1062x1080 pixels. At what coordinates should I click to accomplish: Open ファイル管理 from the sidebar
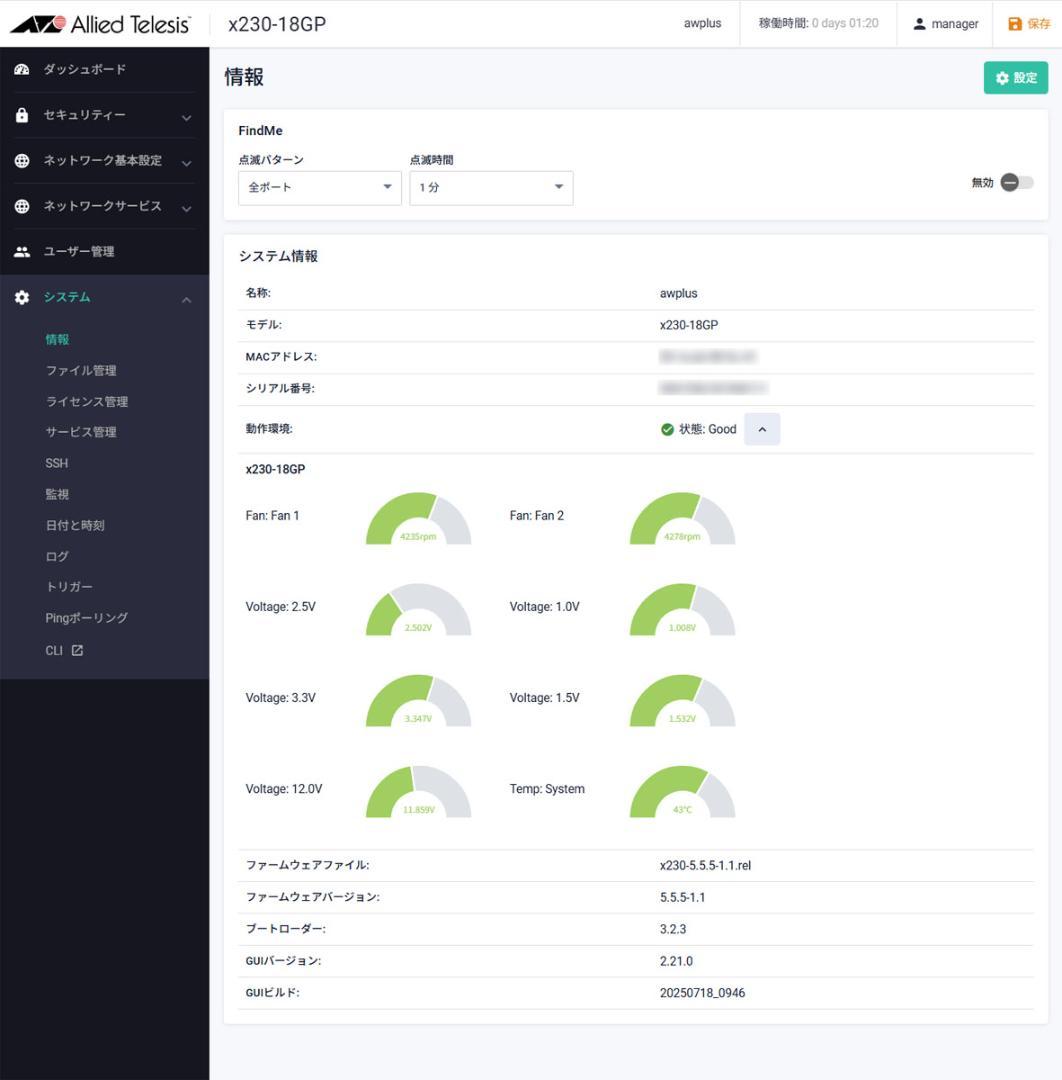(x=81, y=370)
